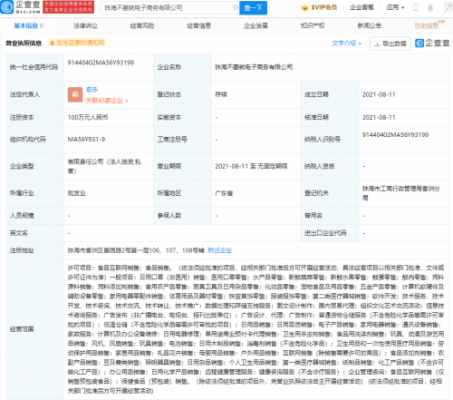
Task: Select the 经营范围 row label
Action: coord(22,329)
